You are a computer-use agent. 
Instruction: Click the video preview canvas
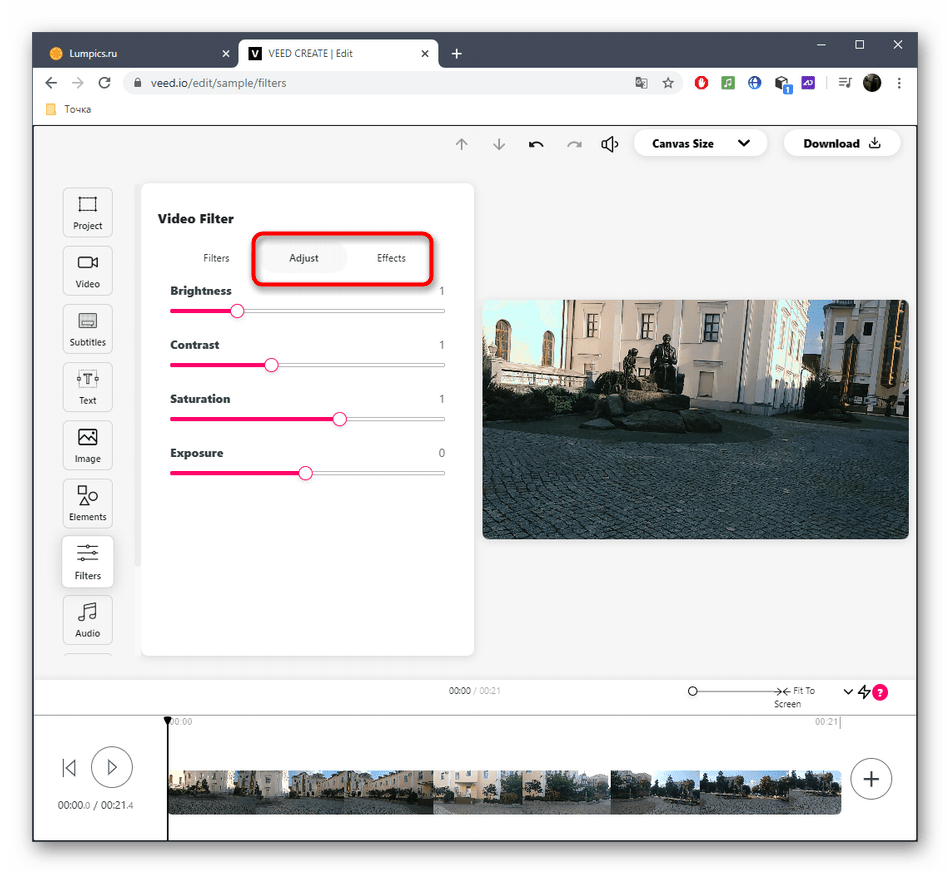pos(695,419)
